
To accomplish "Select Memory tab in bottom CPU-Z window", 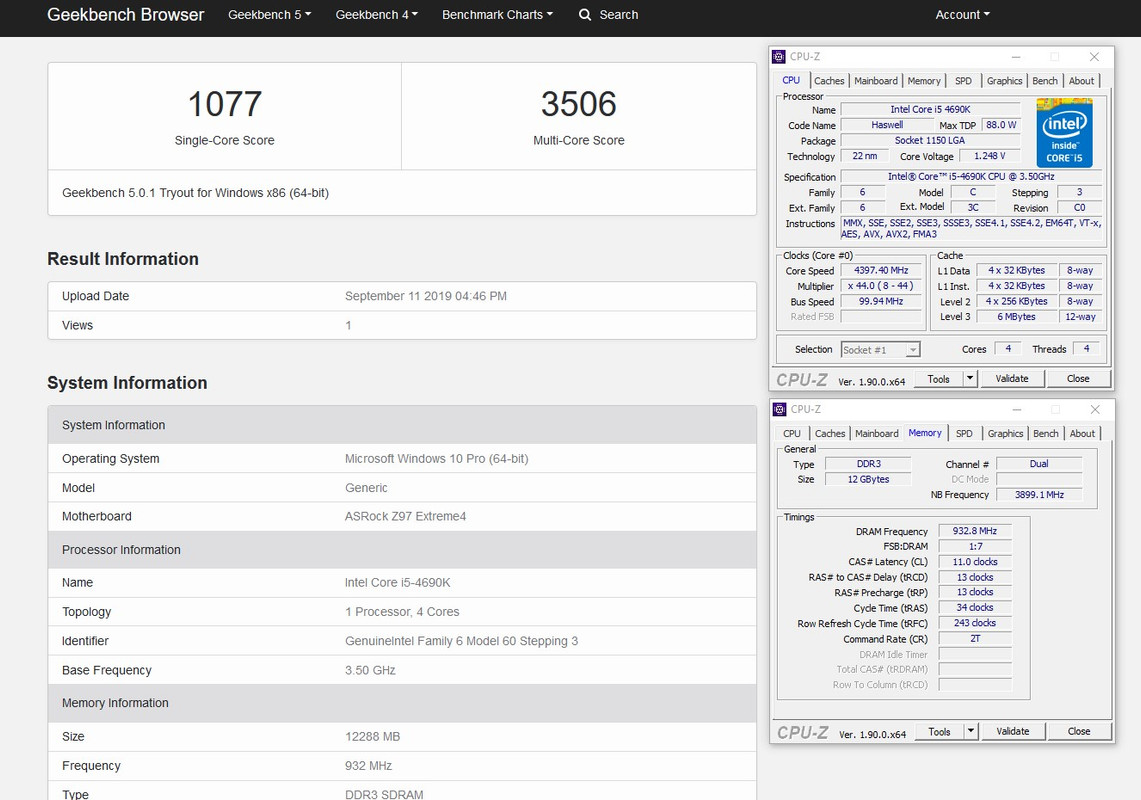I will point(925,432).
